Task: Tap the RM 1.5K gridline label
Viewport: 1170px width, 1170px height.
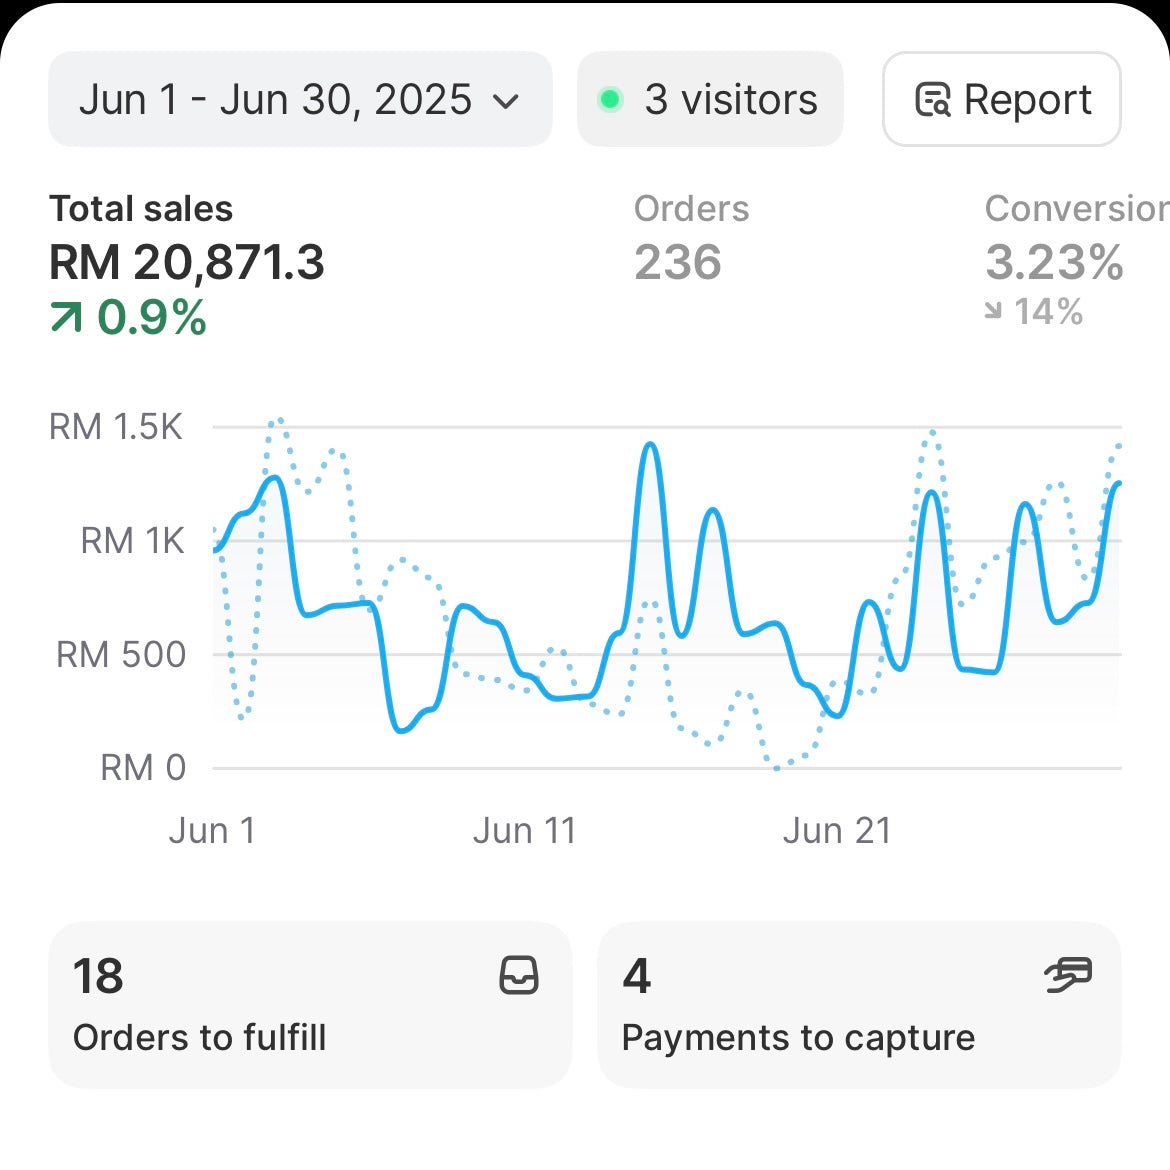Action: click(x=116, y=427)
